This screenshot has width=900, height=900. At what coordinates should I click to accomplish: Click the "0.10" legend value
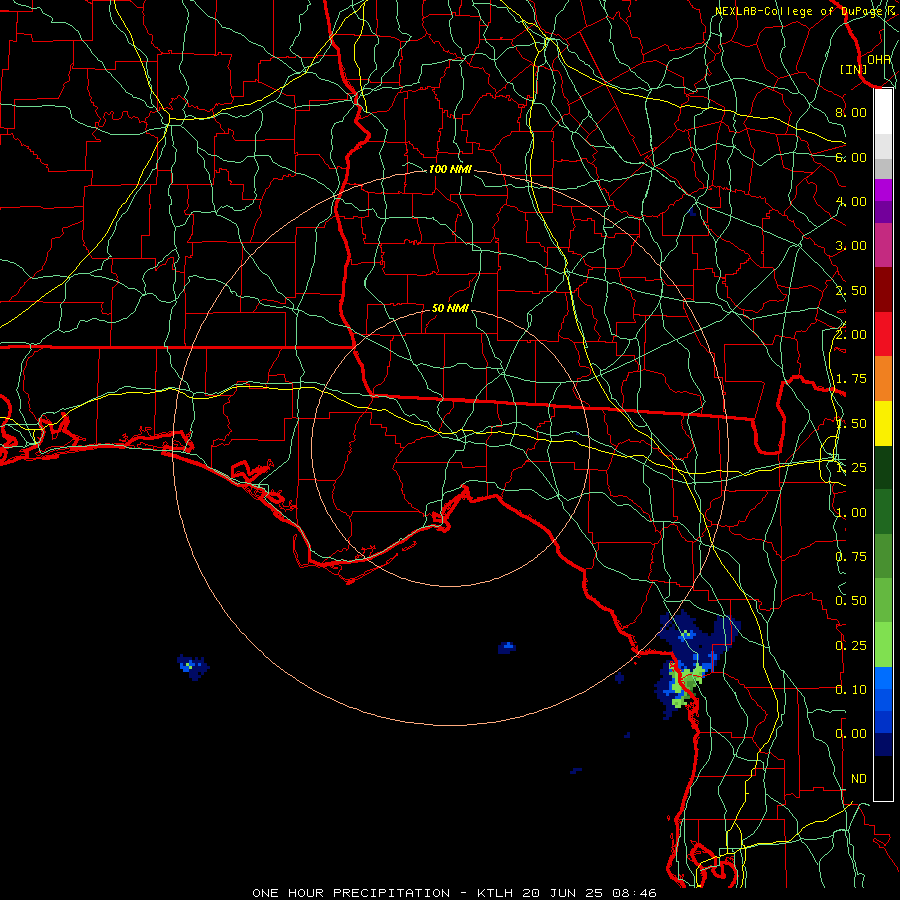coord(851,690)
